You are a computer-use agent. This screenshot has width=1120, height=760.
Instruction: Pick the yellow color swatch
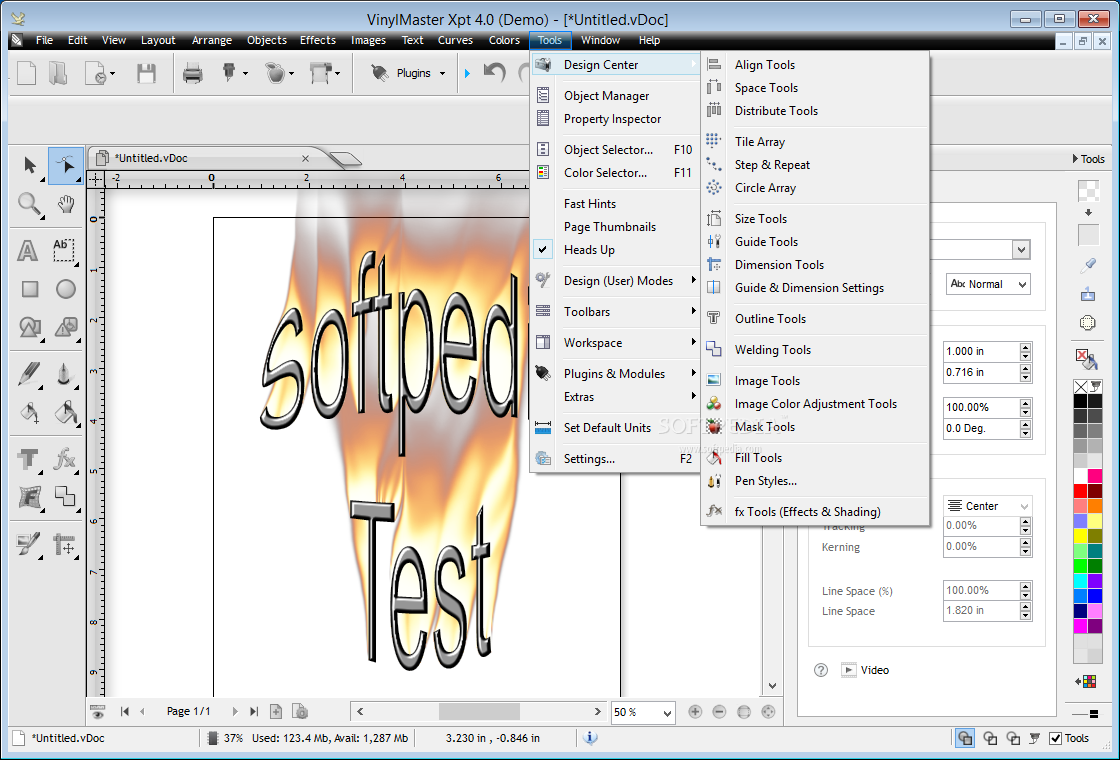coord(1080,535)
